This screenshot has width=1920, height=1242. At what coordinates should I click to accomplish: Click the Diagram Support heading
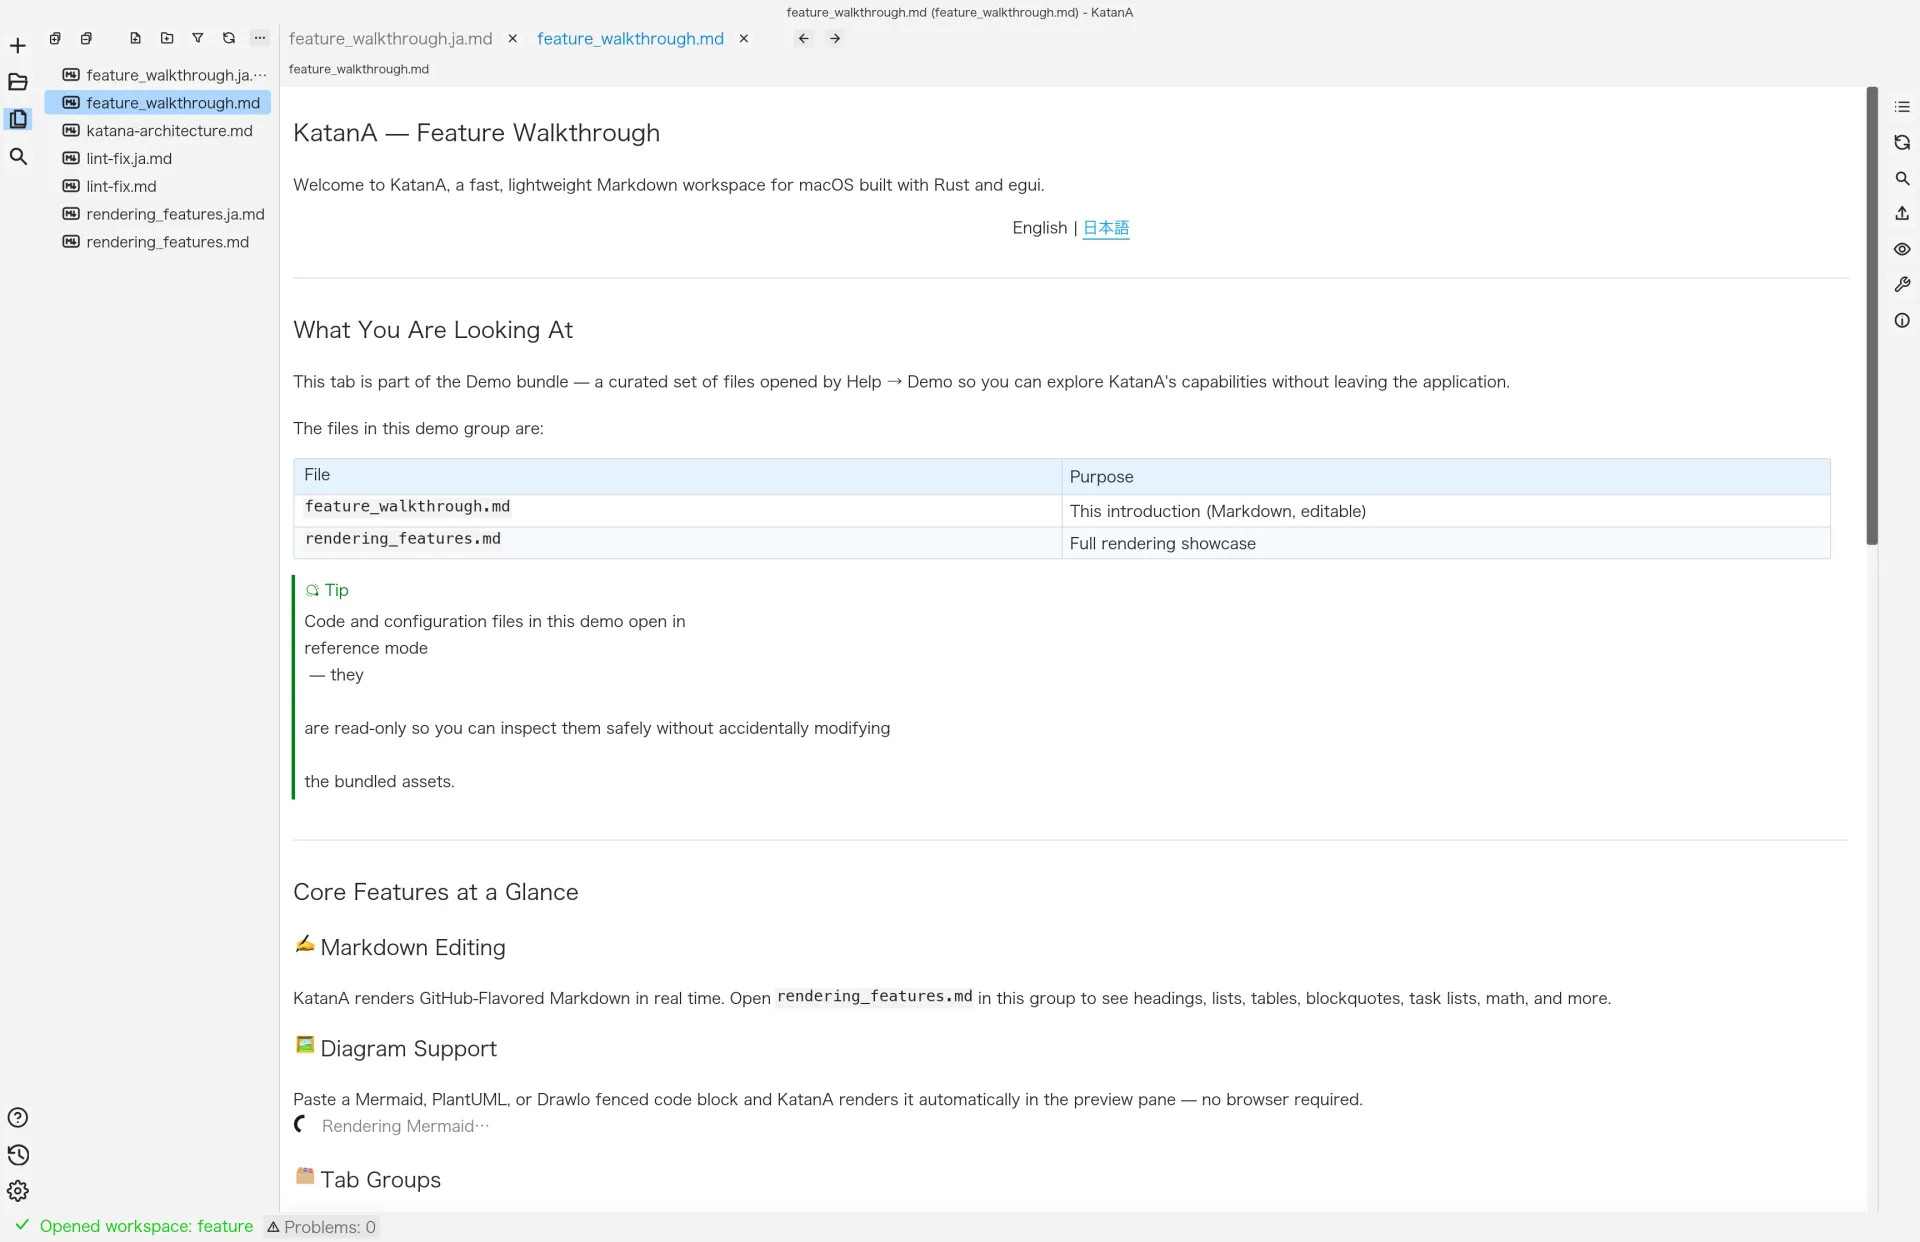pyautogui.click(x=396, y=1048)
